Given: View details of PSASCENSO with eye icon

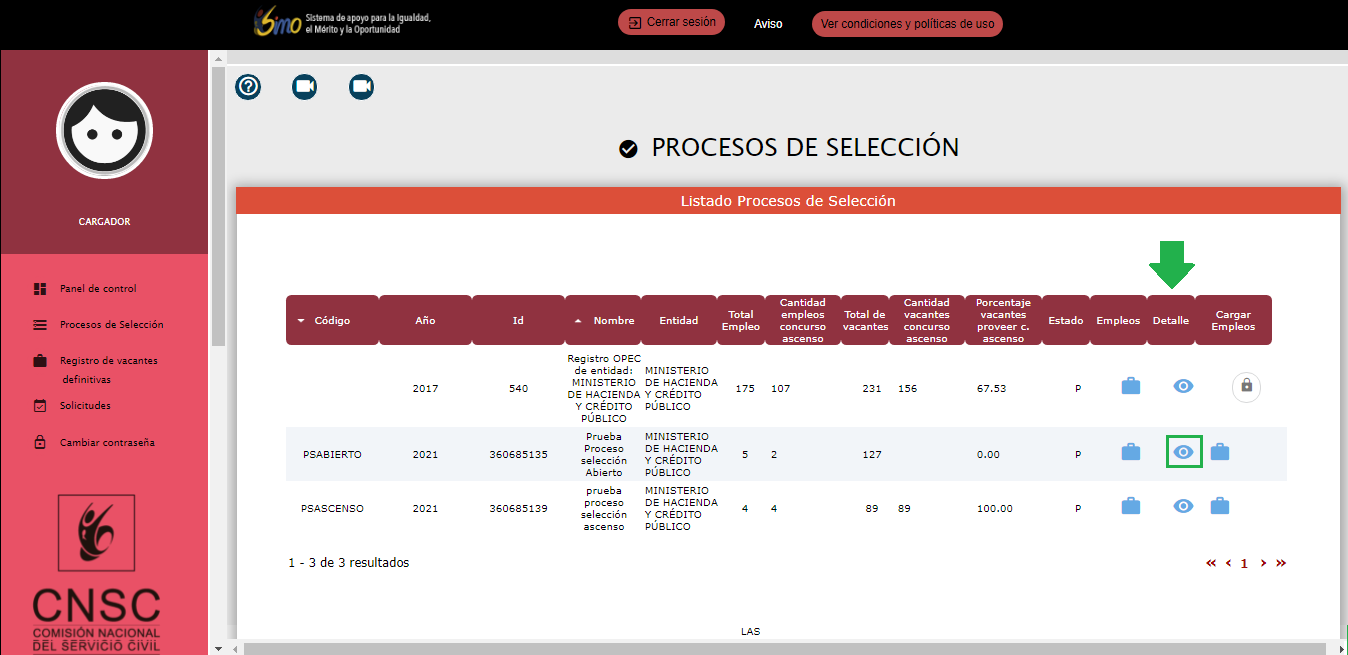Looking at the screenshot, I should pos(1183,506).
